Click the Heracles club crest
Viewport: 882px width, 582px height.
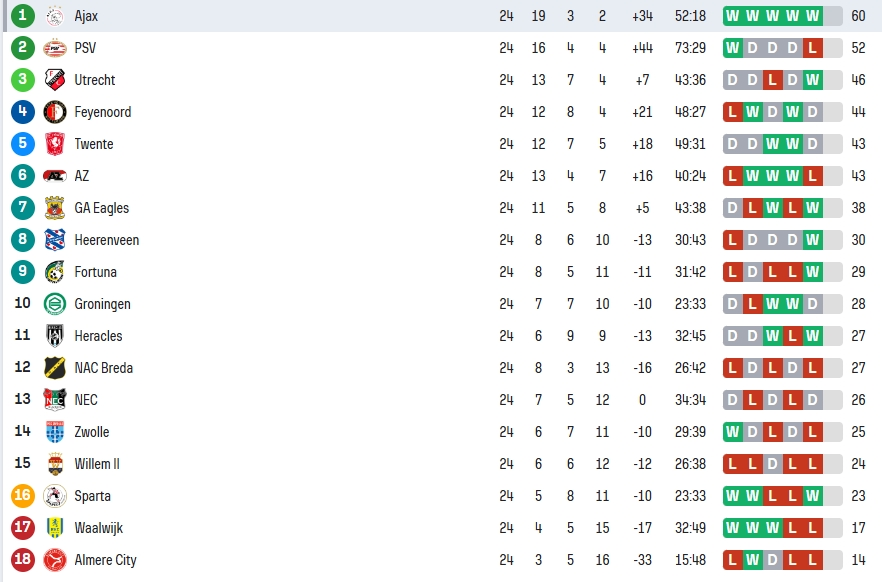pos(55,336)
